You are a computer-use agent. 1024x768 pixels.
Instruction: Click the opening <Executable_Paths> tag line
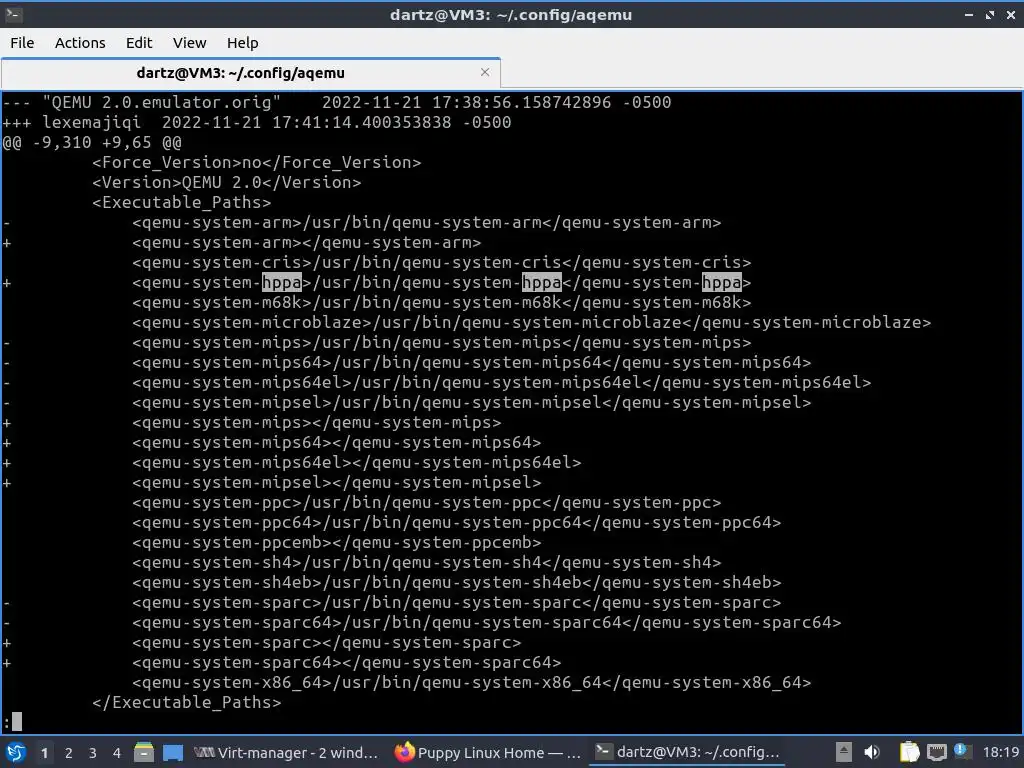coord(182,202)
